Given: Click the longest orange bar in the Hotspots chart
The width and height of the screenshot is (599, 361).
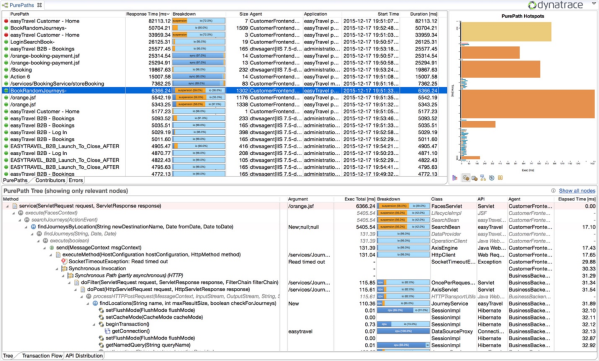Looking at the screenshot, I should [x=528, y=104].
